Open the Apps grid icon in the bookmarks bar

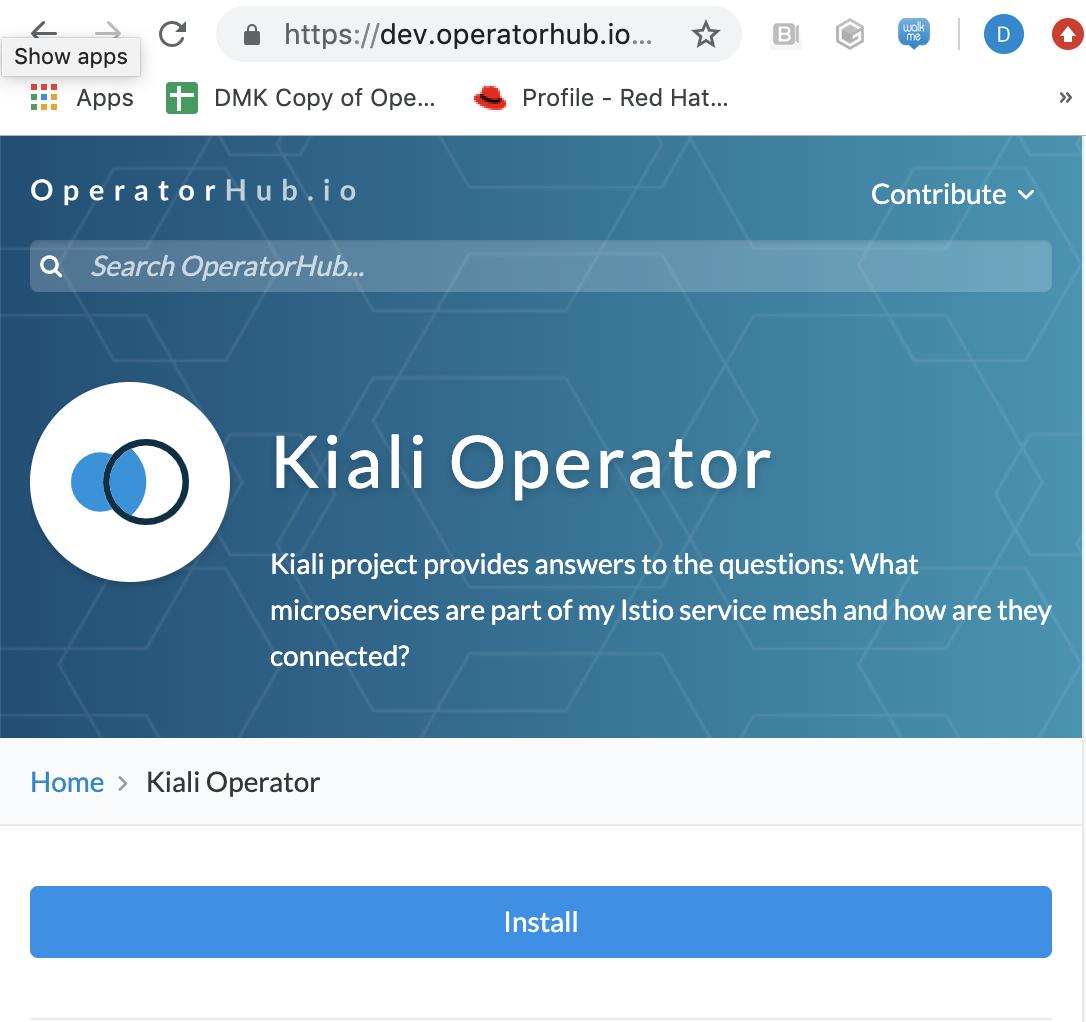(x=44, y=98)
